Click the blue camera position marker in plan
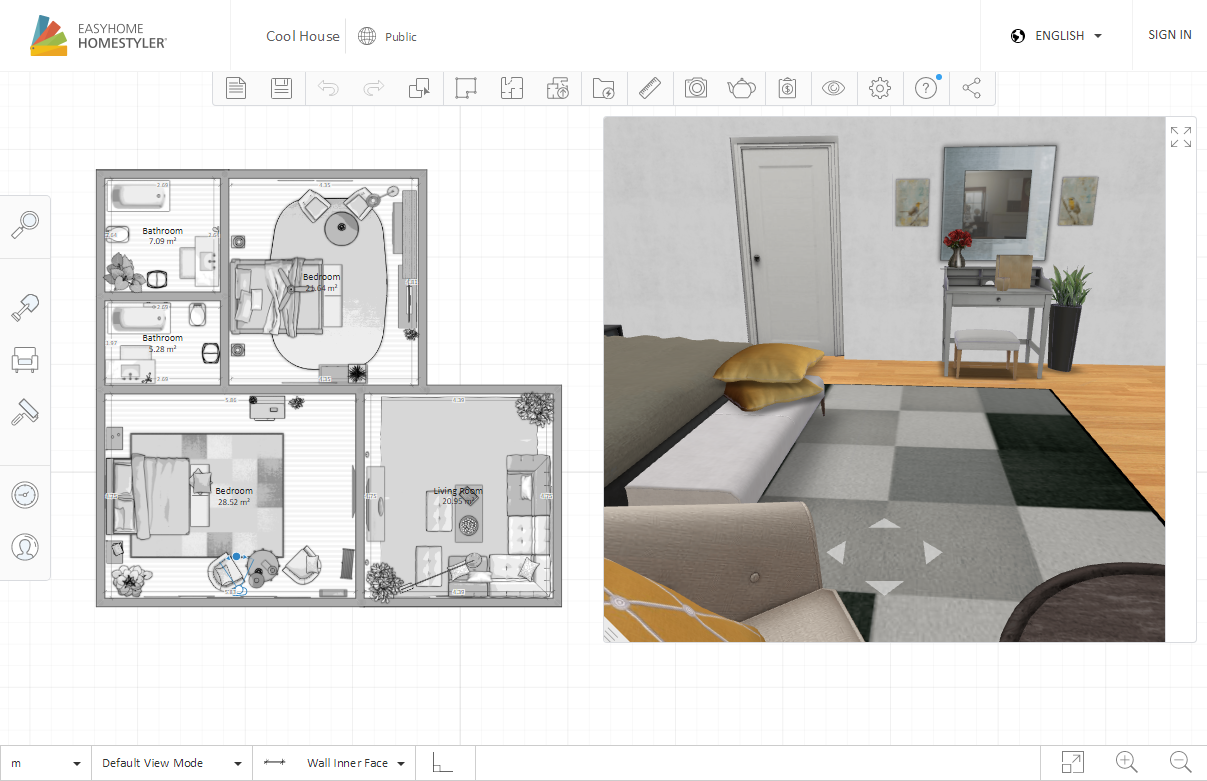The width and height of the screenshot is (1207, 781). [x=237, y=556]
